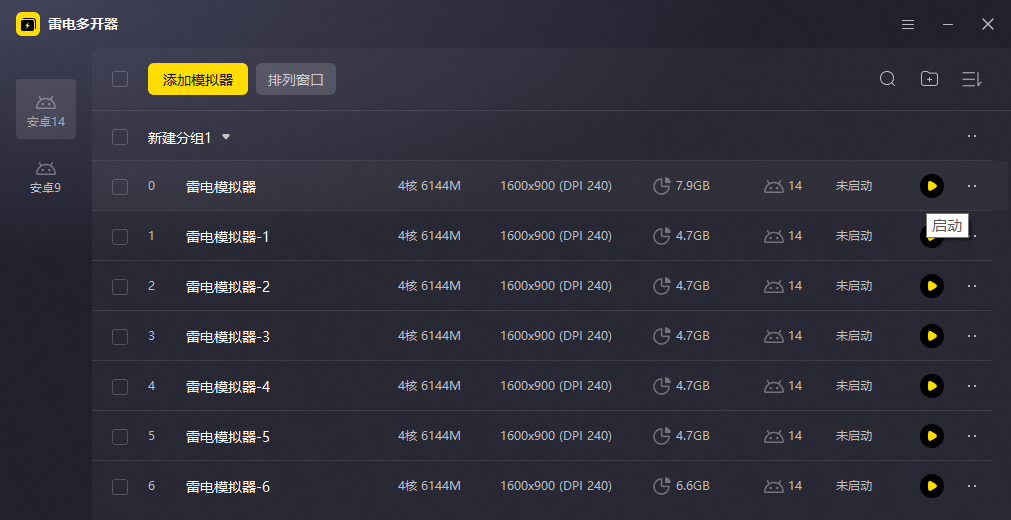Launch the 雷电模拟器-3 instance
The width and height of the screenshot is (1011, 520).
(932, 336)
